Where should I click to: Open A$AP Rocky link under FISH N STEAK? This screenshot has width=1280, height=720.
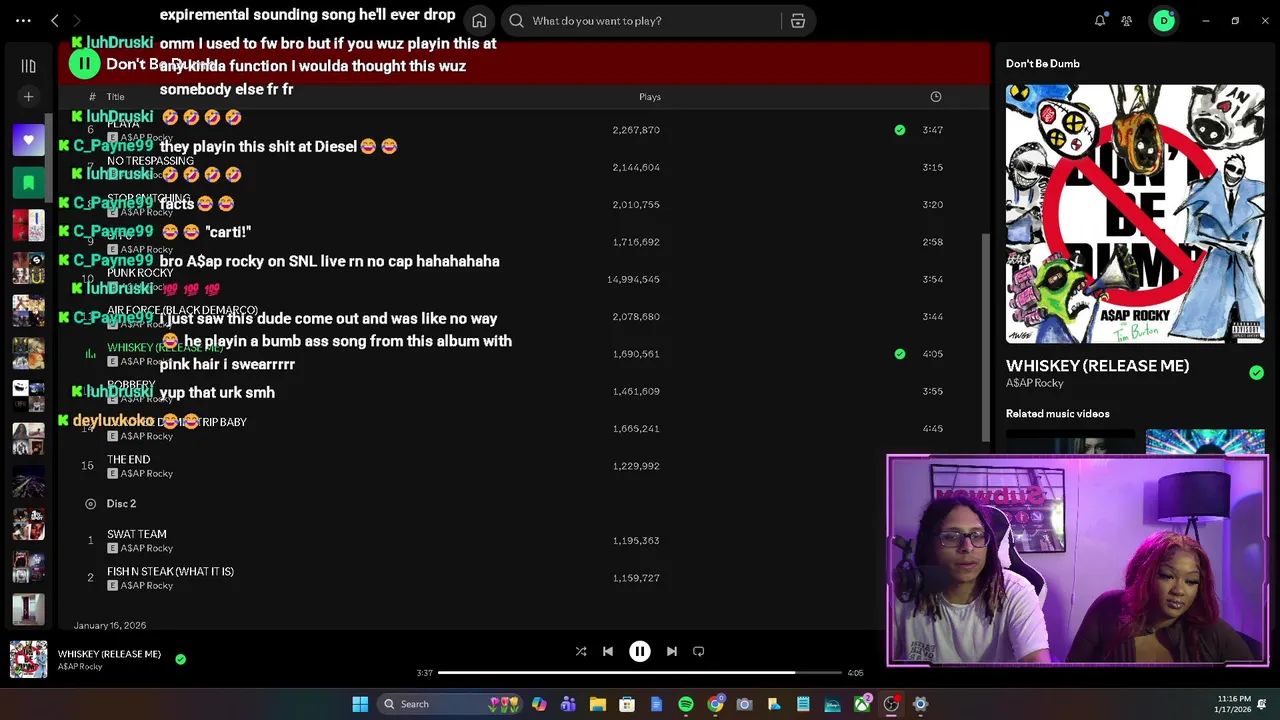pos(147,586)
